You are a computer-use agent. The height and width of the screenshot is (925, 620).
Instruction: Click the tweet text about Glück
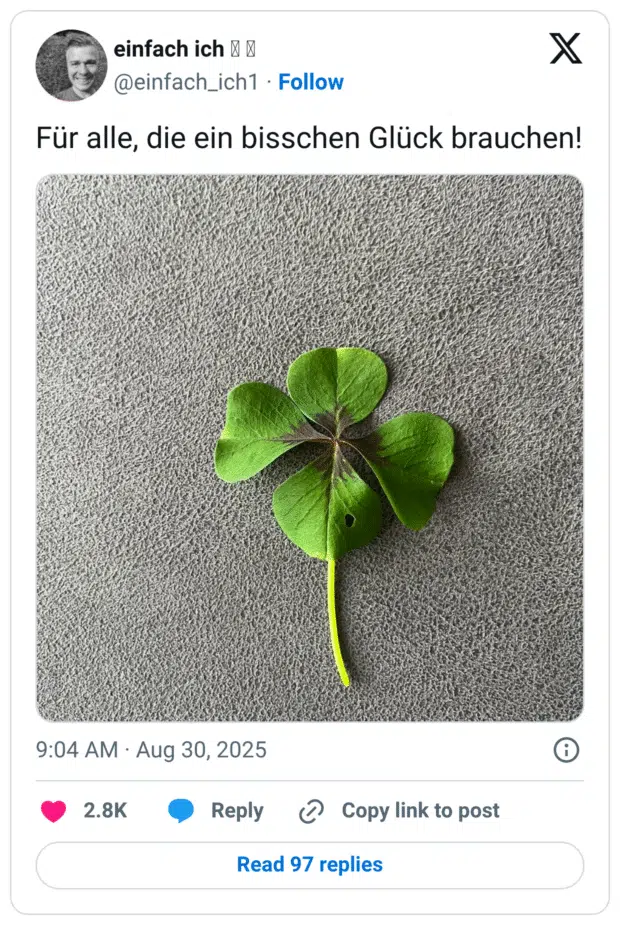point(309,138)
